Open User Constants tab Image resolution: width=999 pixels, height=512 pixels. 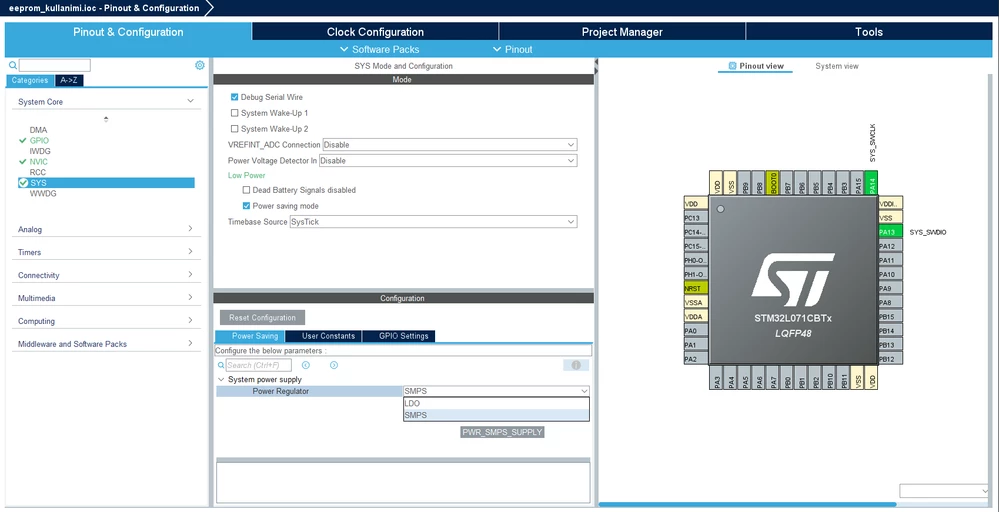pyautogui.click(x=324, y=336)
